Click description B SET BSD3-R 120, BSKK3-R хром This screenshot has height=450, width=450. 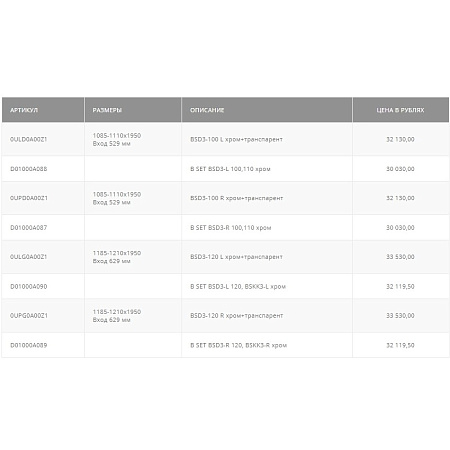[239, 345]
